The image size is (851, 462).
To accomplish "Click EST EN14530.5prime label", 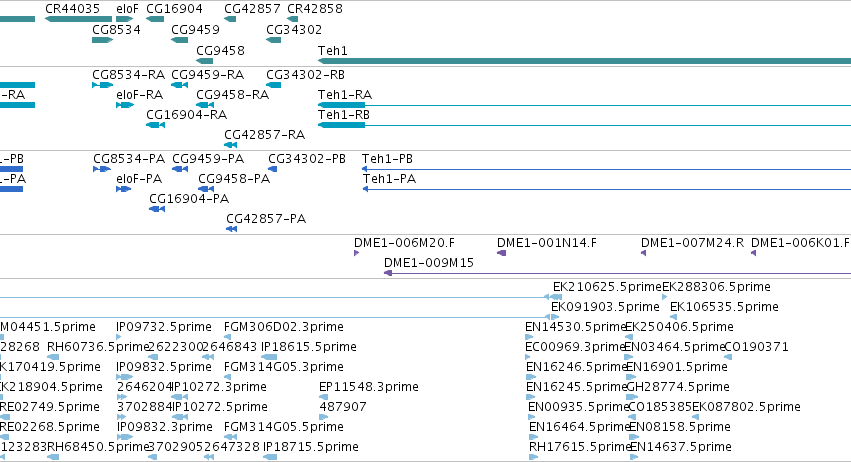I will [576, 327].
